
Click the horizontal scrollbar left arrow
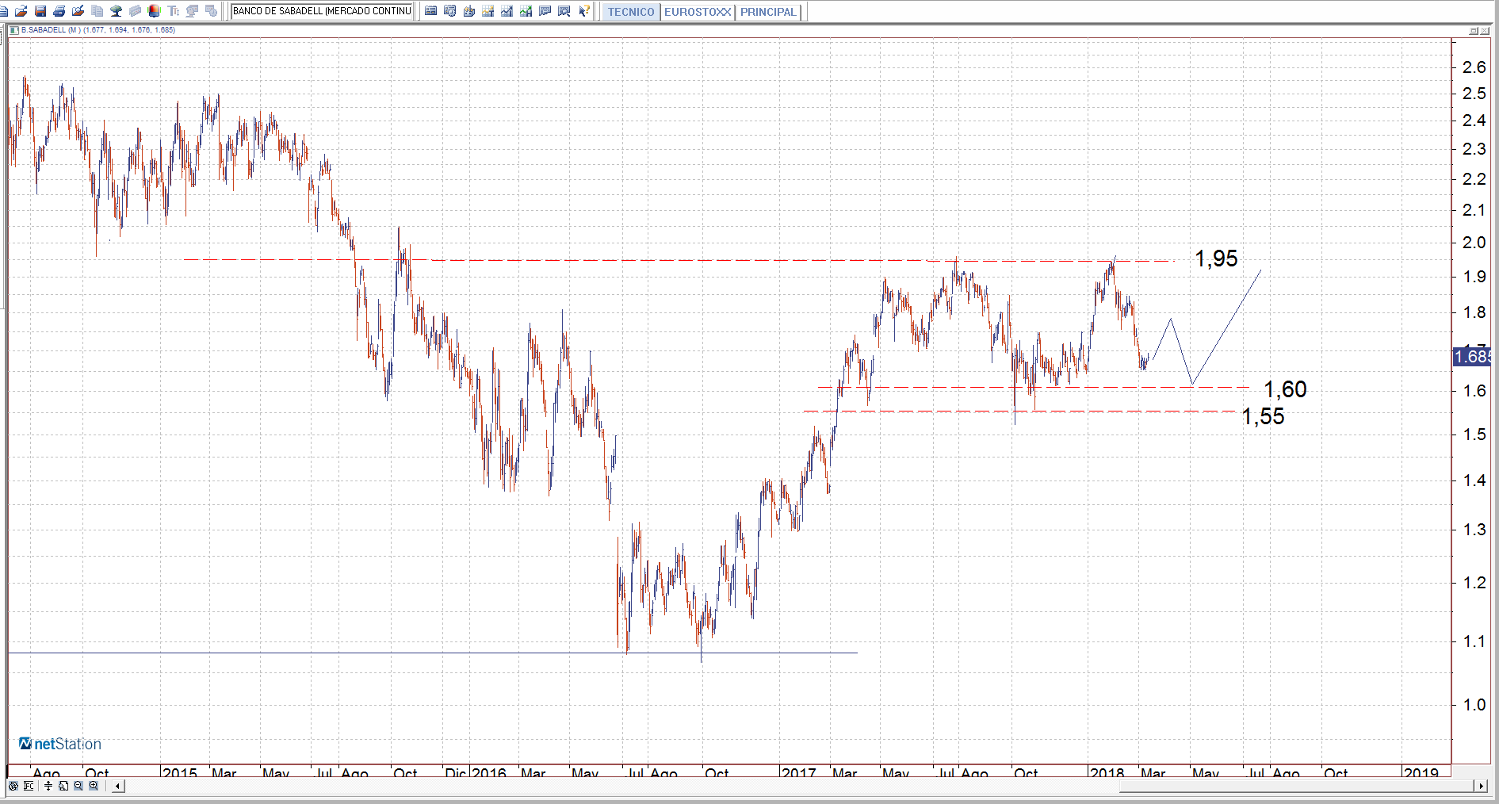(118, 787)
